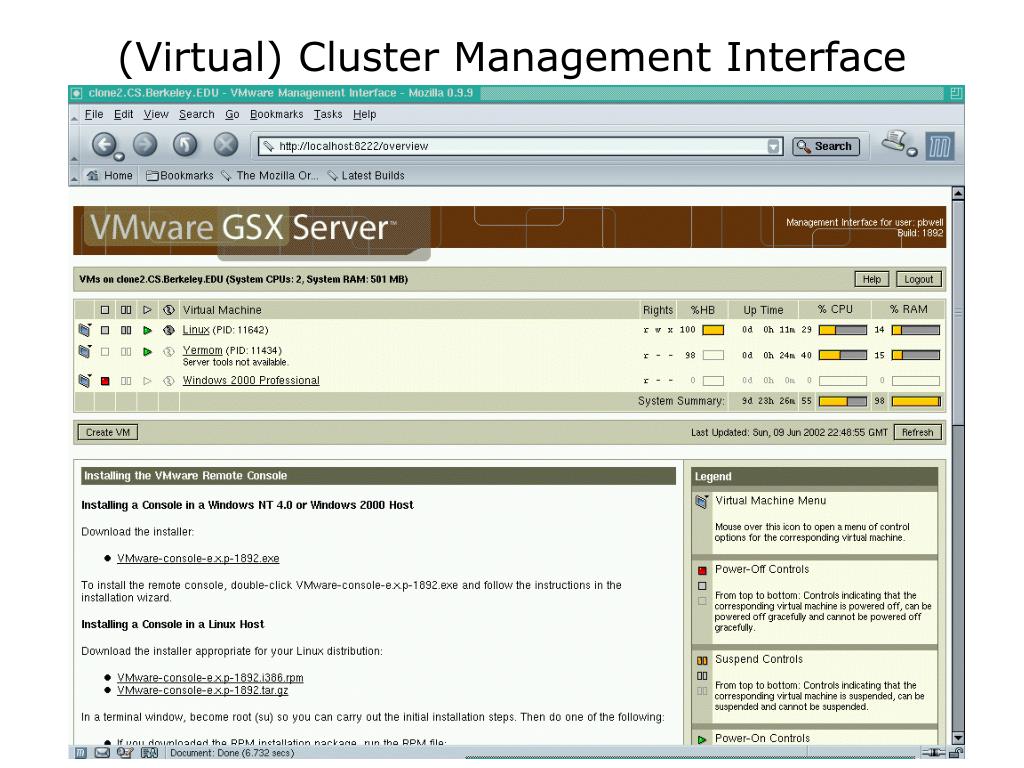Open The Mozilla Or... bookmark

click(x=270, y=176)
